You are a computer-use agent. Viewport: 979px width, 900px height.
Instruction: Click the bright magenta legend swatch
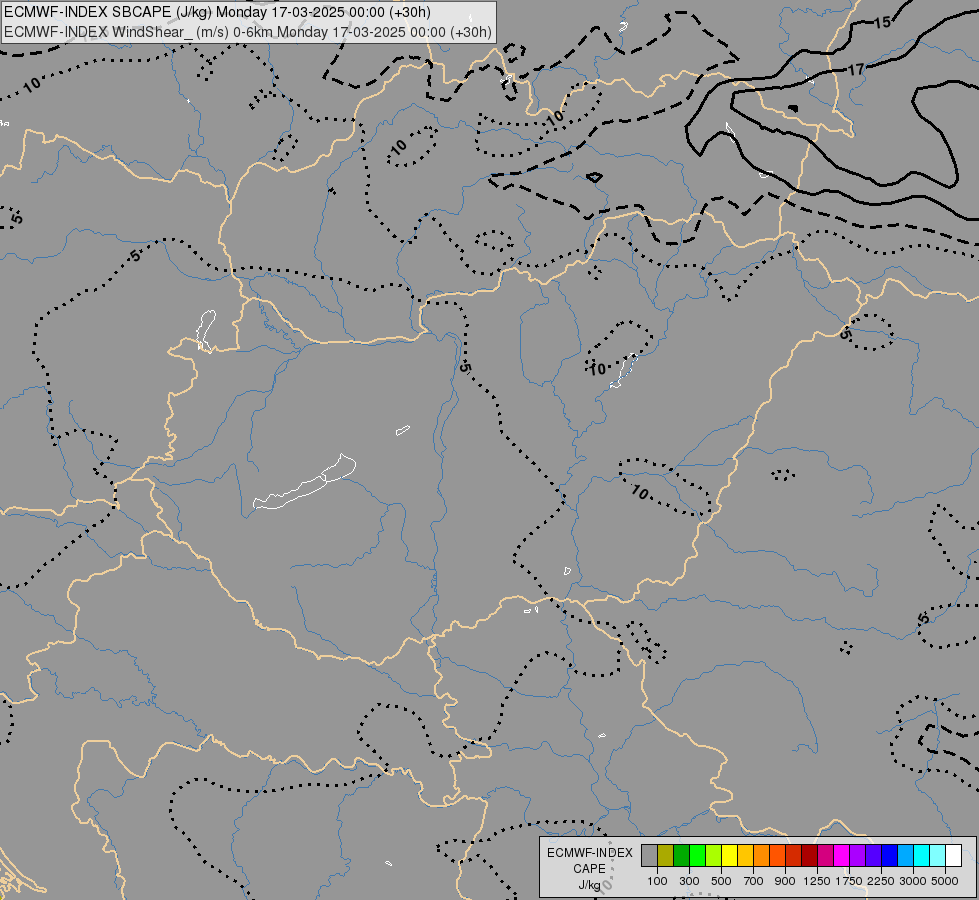(842, 855)
